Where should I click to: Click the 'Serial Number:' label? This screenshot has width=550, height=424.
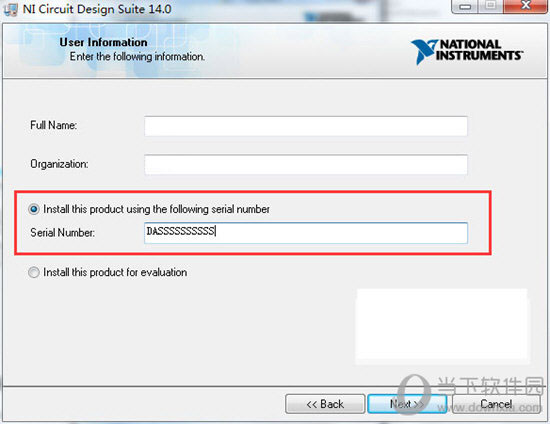pos(62,233)
